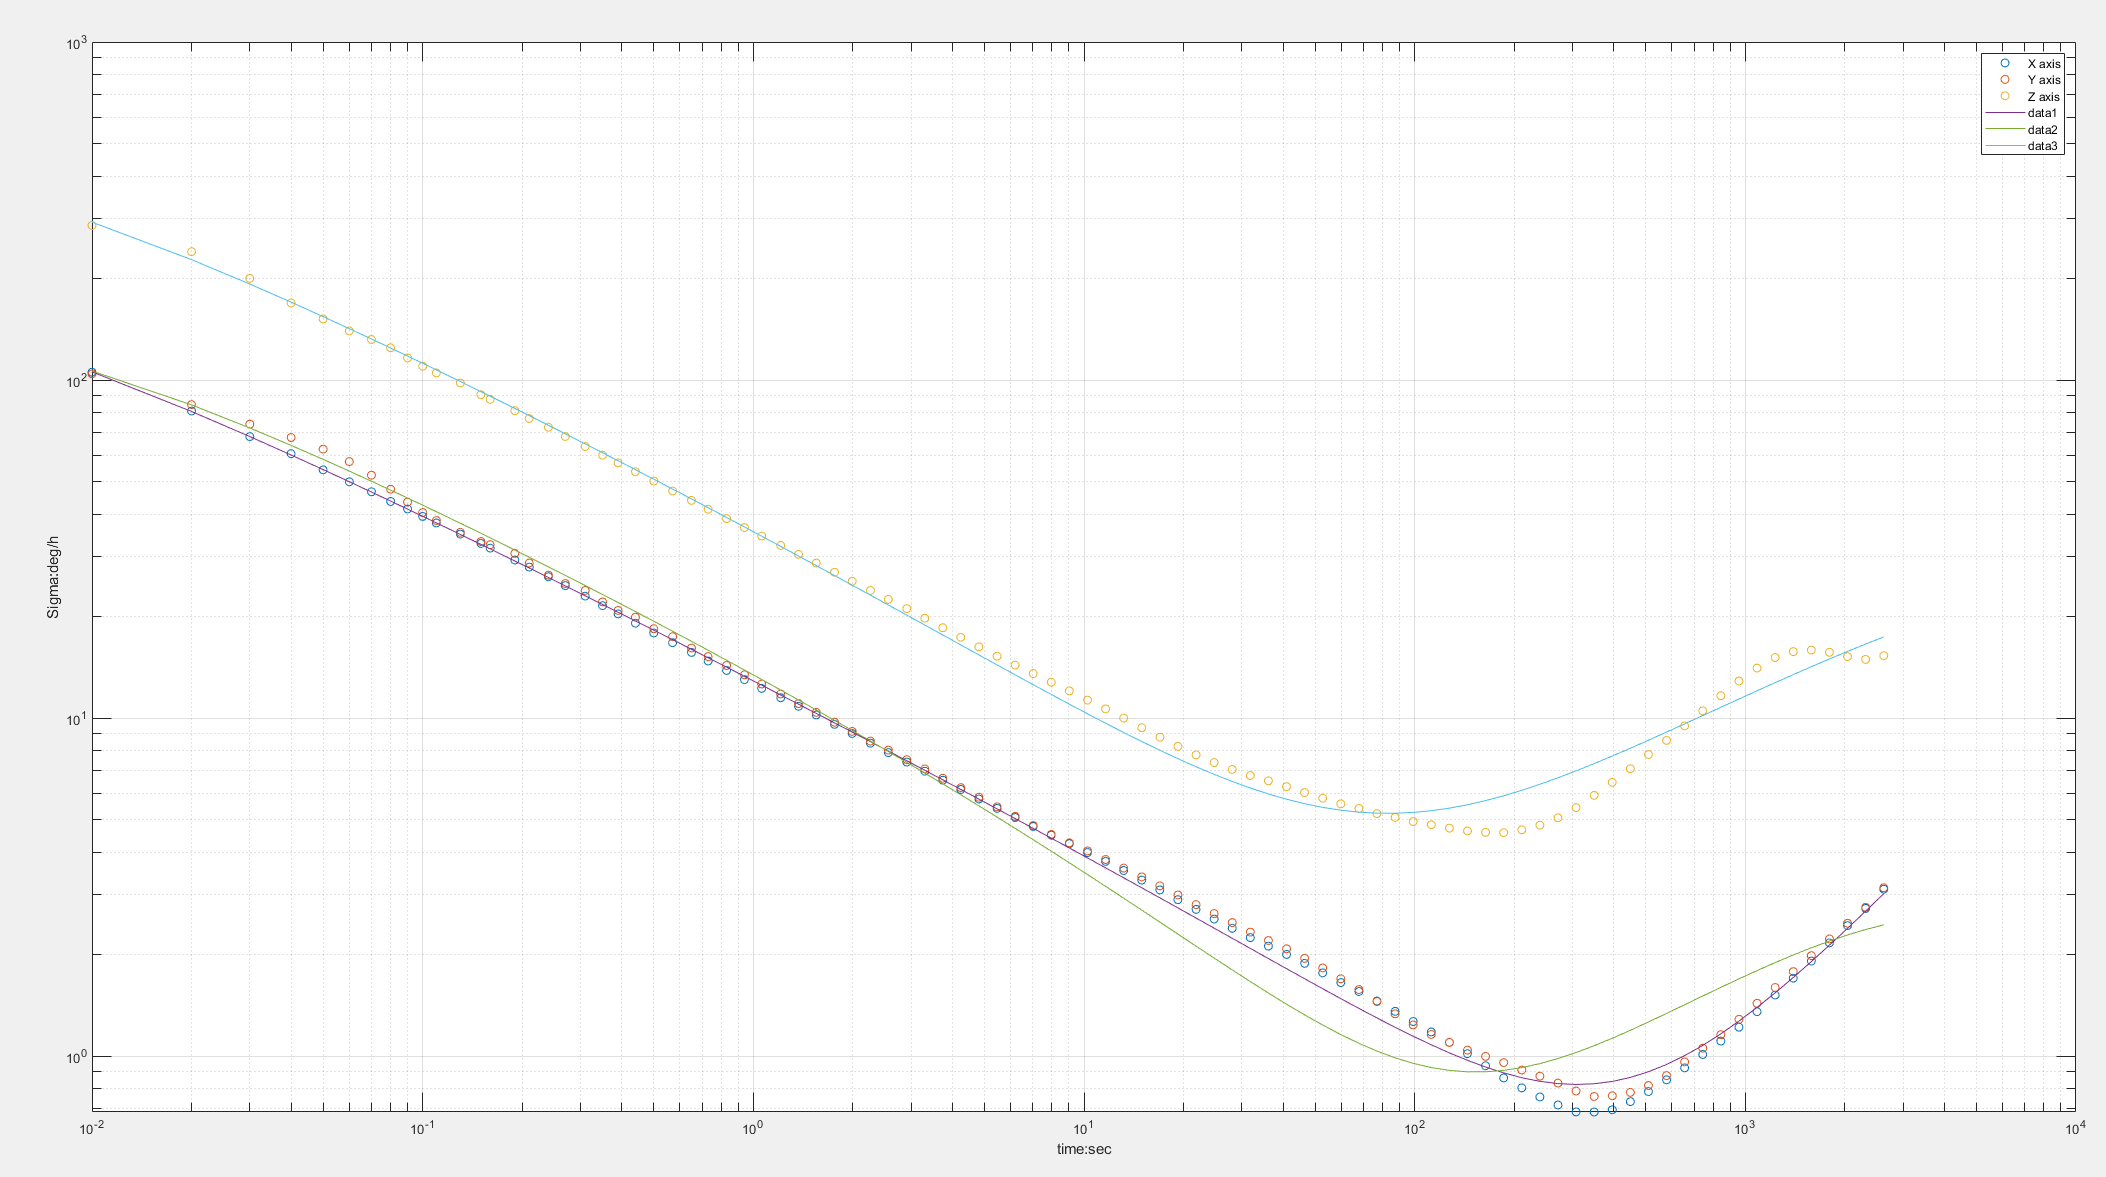Click the 'data2' legend label text
The width and height of the screenshot is (2106, 1177).
[x=2042, y=130]
